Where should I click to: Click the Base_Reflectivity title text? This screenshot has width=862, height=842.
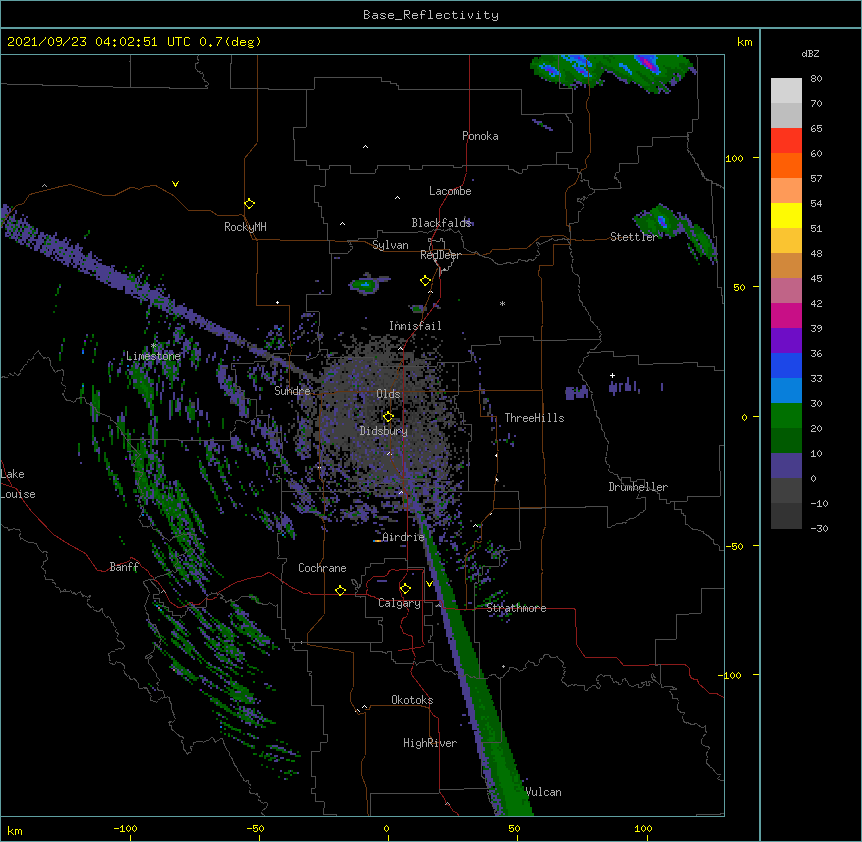click(x=430, y=15)
